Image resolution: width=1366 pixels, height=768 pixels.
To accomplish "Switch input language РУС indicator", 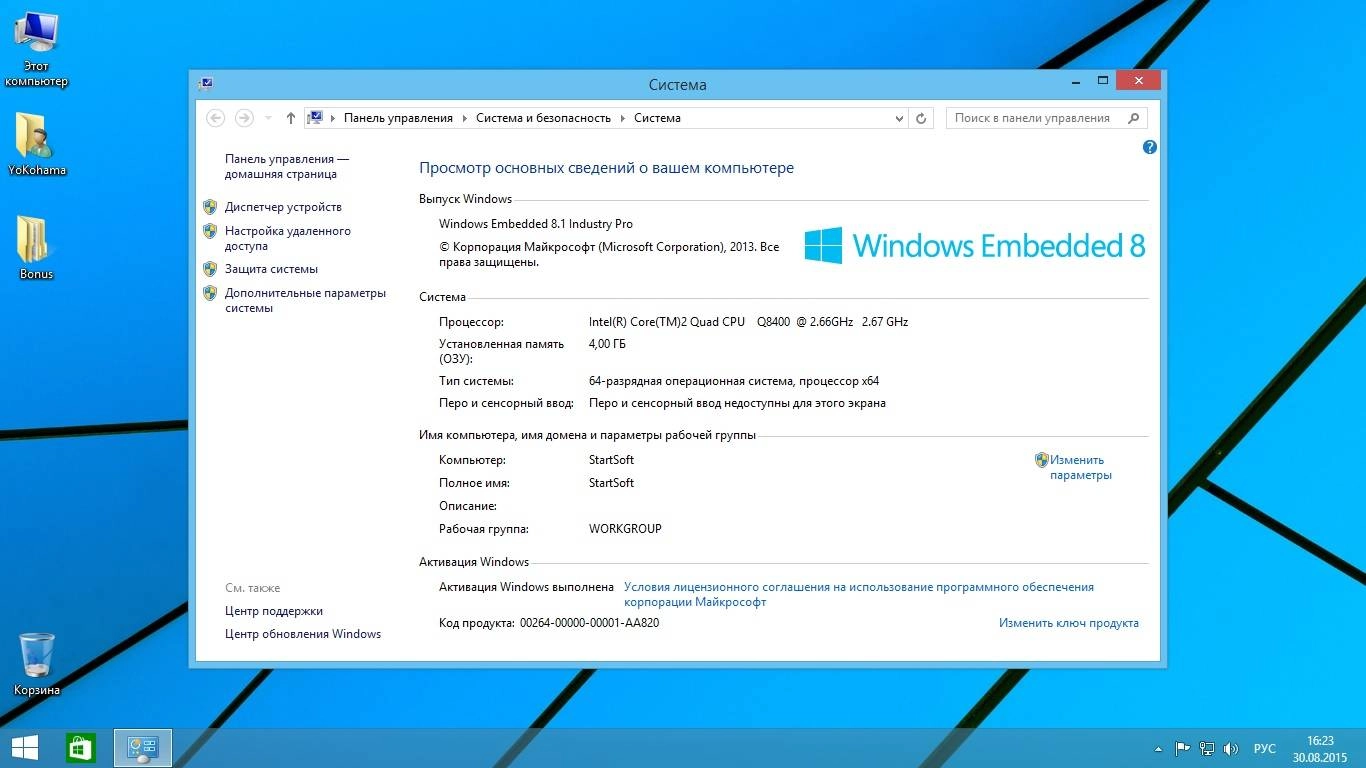I will click(1265, 748).
